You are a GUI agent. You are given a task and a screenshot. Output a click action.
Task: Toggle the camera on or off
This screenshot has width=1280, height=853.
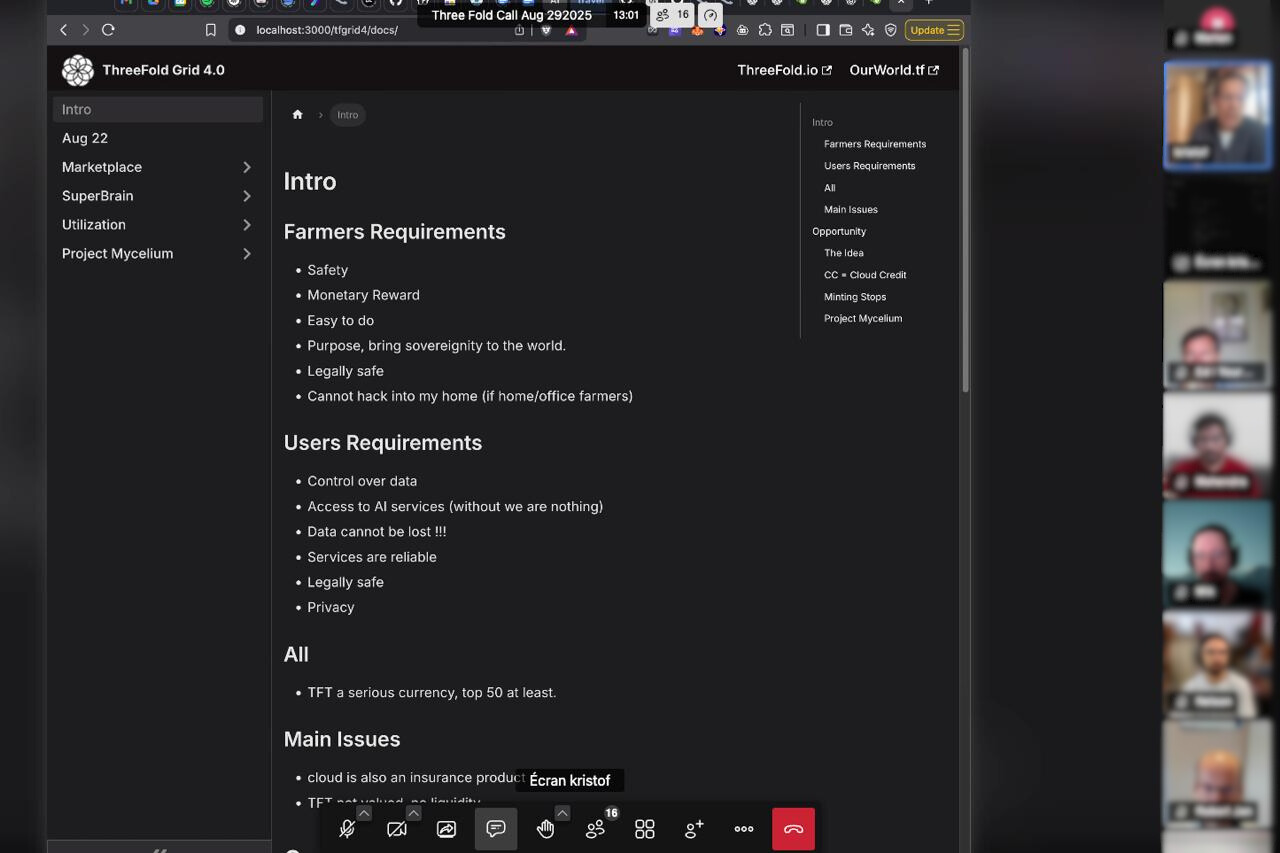point(397,829)
